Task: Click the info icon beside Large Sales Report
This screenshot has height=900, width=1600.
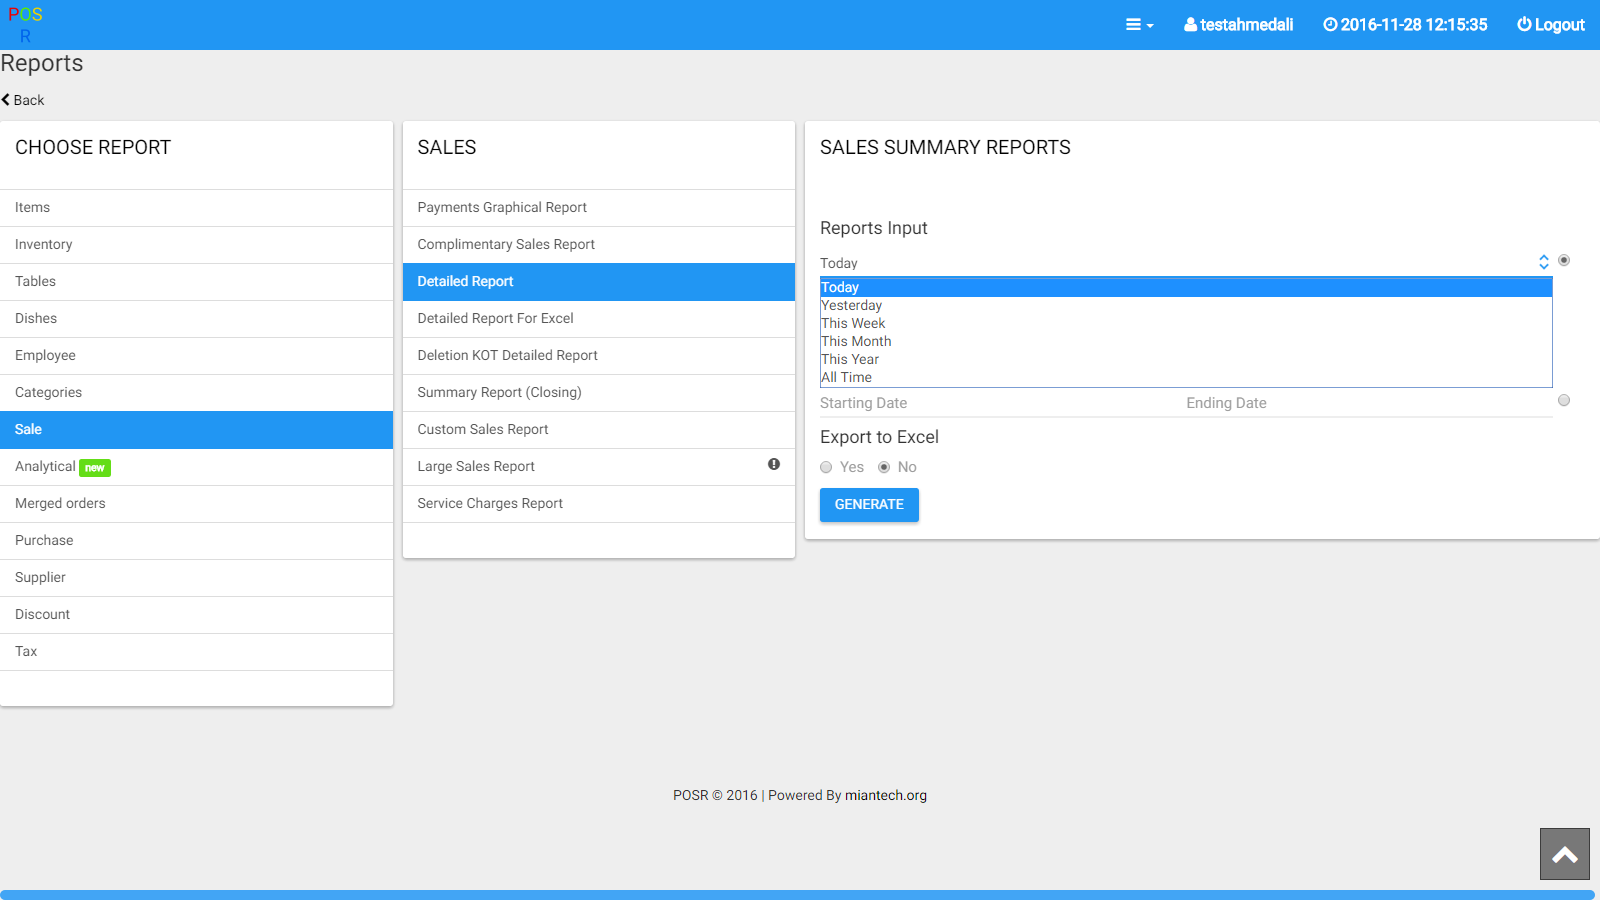Action: (773, 464)
